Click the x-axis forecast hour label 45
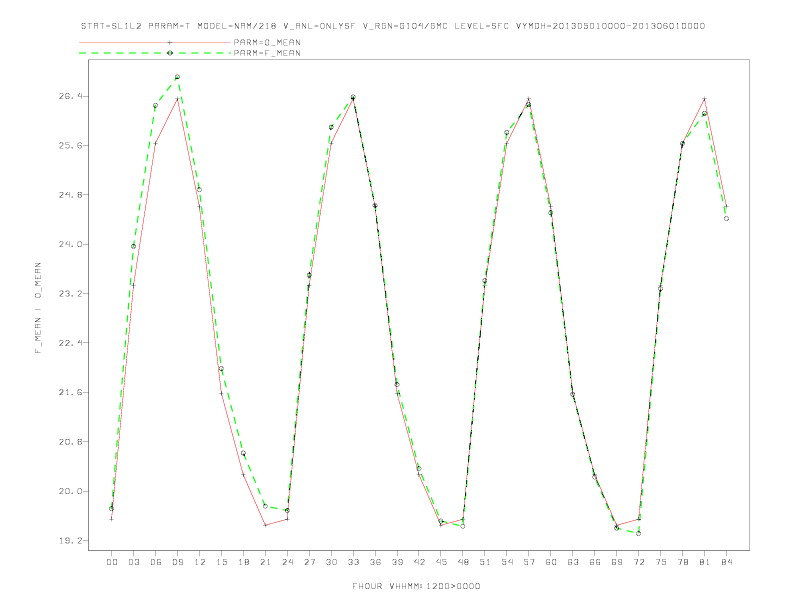This screenshot has height=612, width=792. [441, 562]
